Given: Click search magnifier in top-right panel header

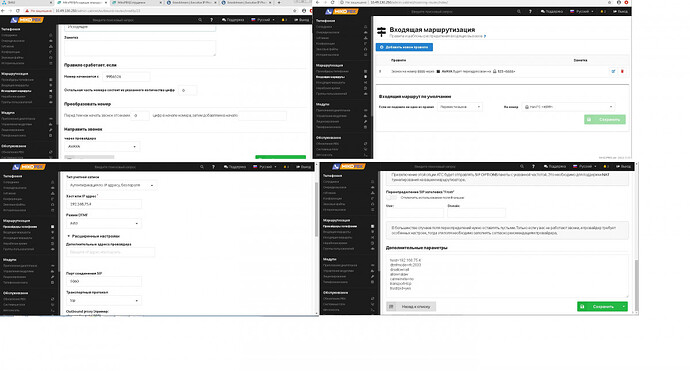Looking at the screenshot, I should click(x=519, y=11).
